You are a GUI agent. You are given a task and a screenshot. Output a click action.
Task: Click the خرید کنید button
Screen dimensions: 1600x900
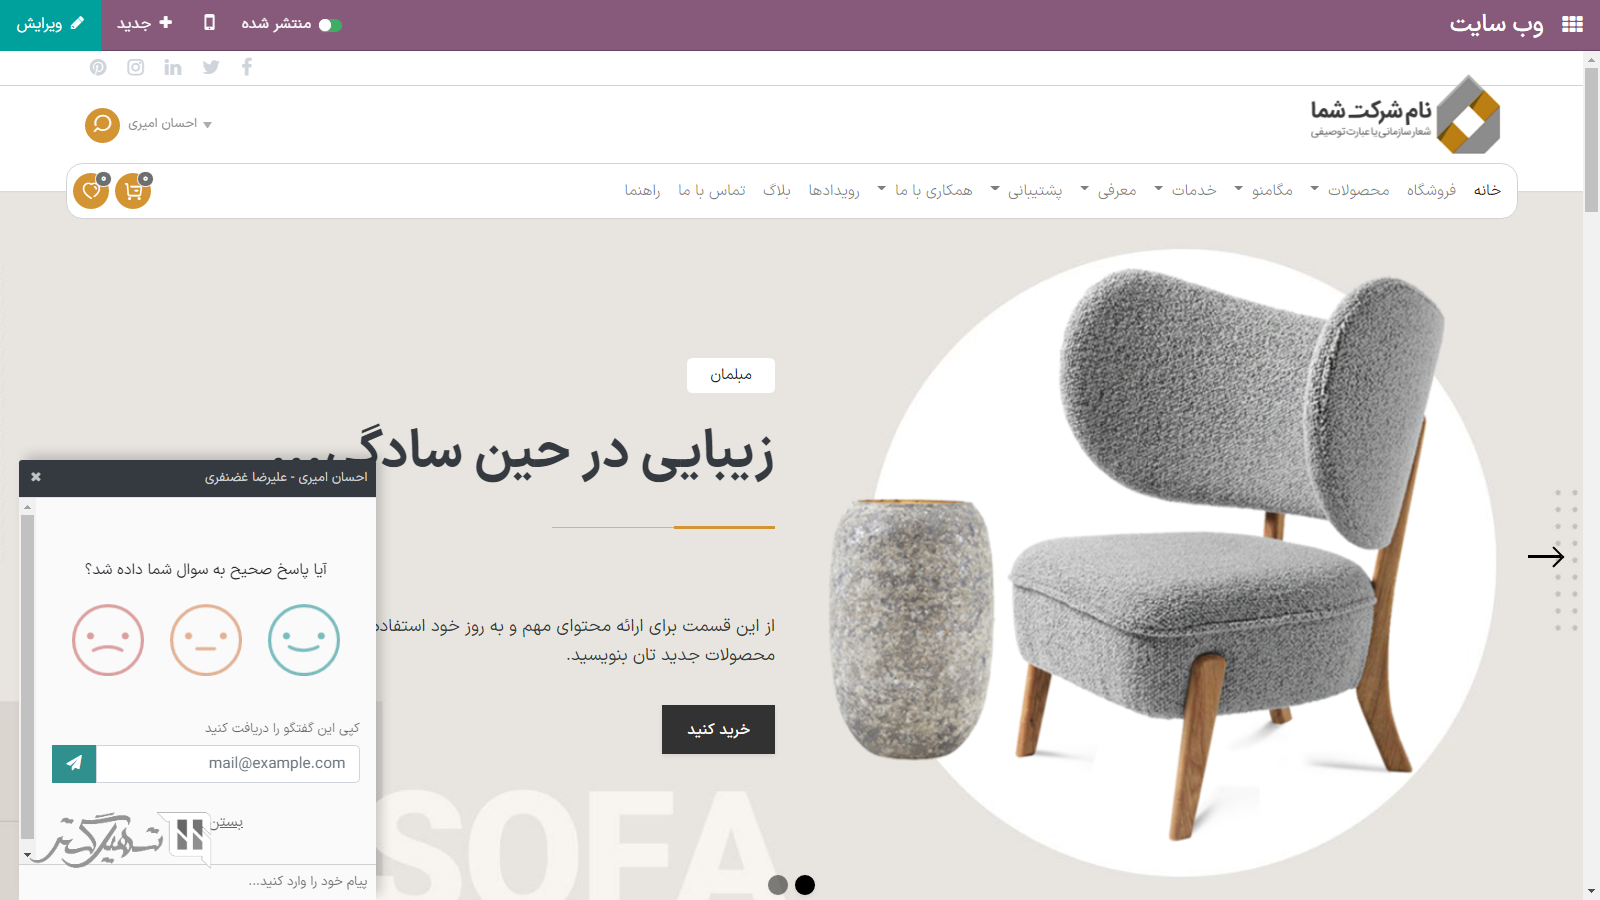coord(718,729)
